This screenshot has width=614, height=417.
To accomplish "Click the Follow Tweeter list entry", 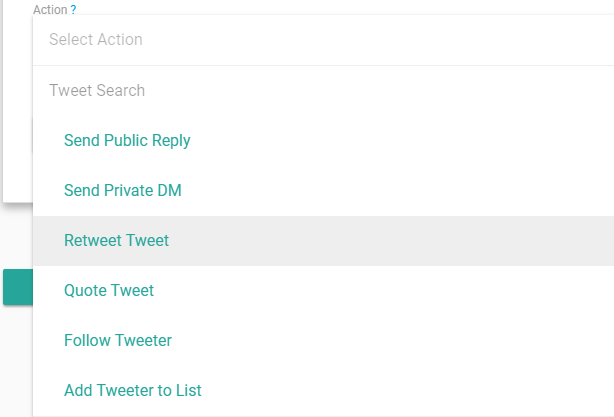I will coord(118,341).
